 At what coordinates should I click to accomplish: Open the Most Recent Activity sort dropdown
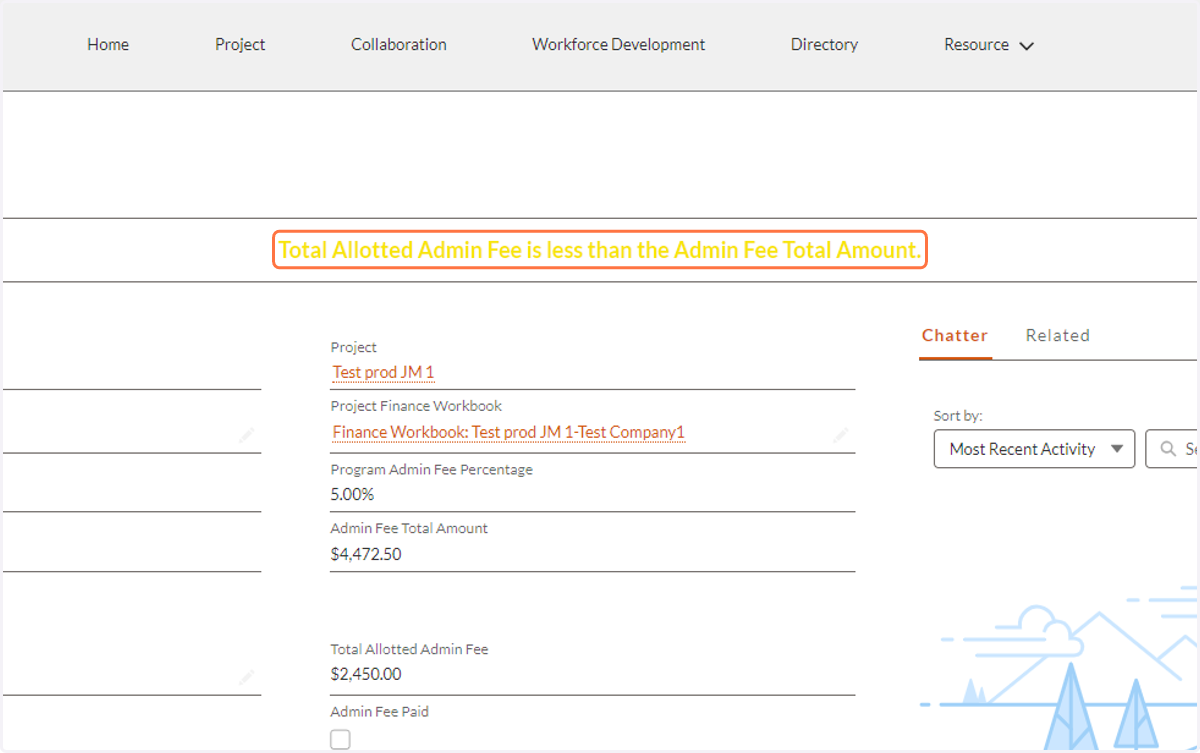[1034, 449]
